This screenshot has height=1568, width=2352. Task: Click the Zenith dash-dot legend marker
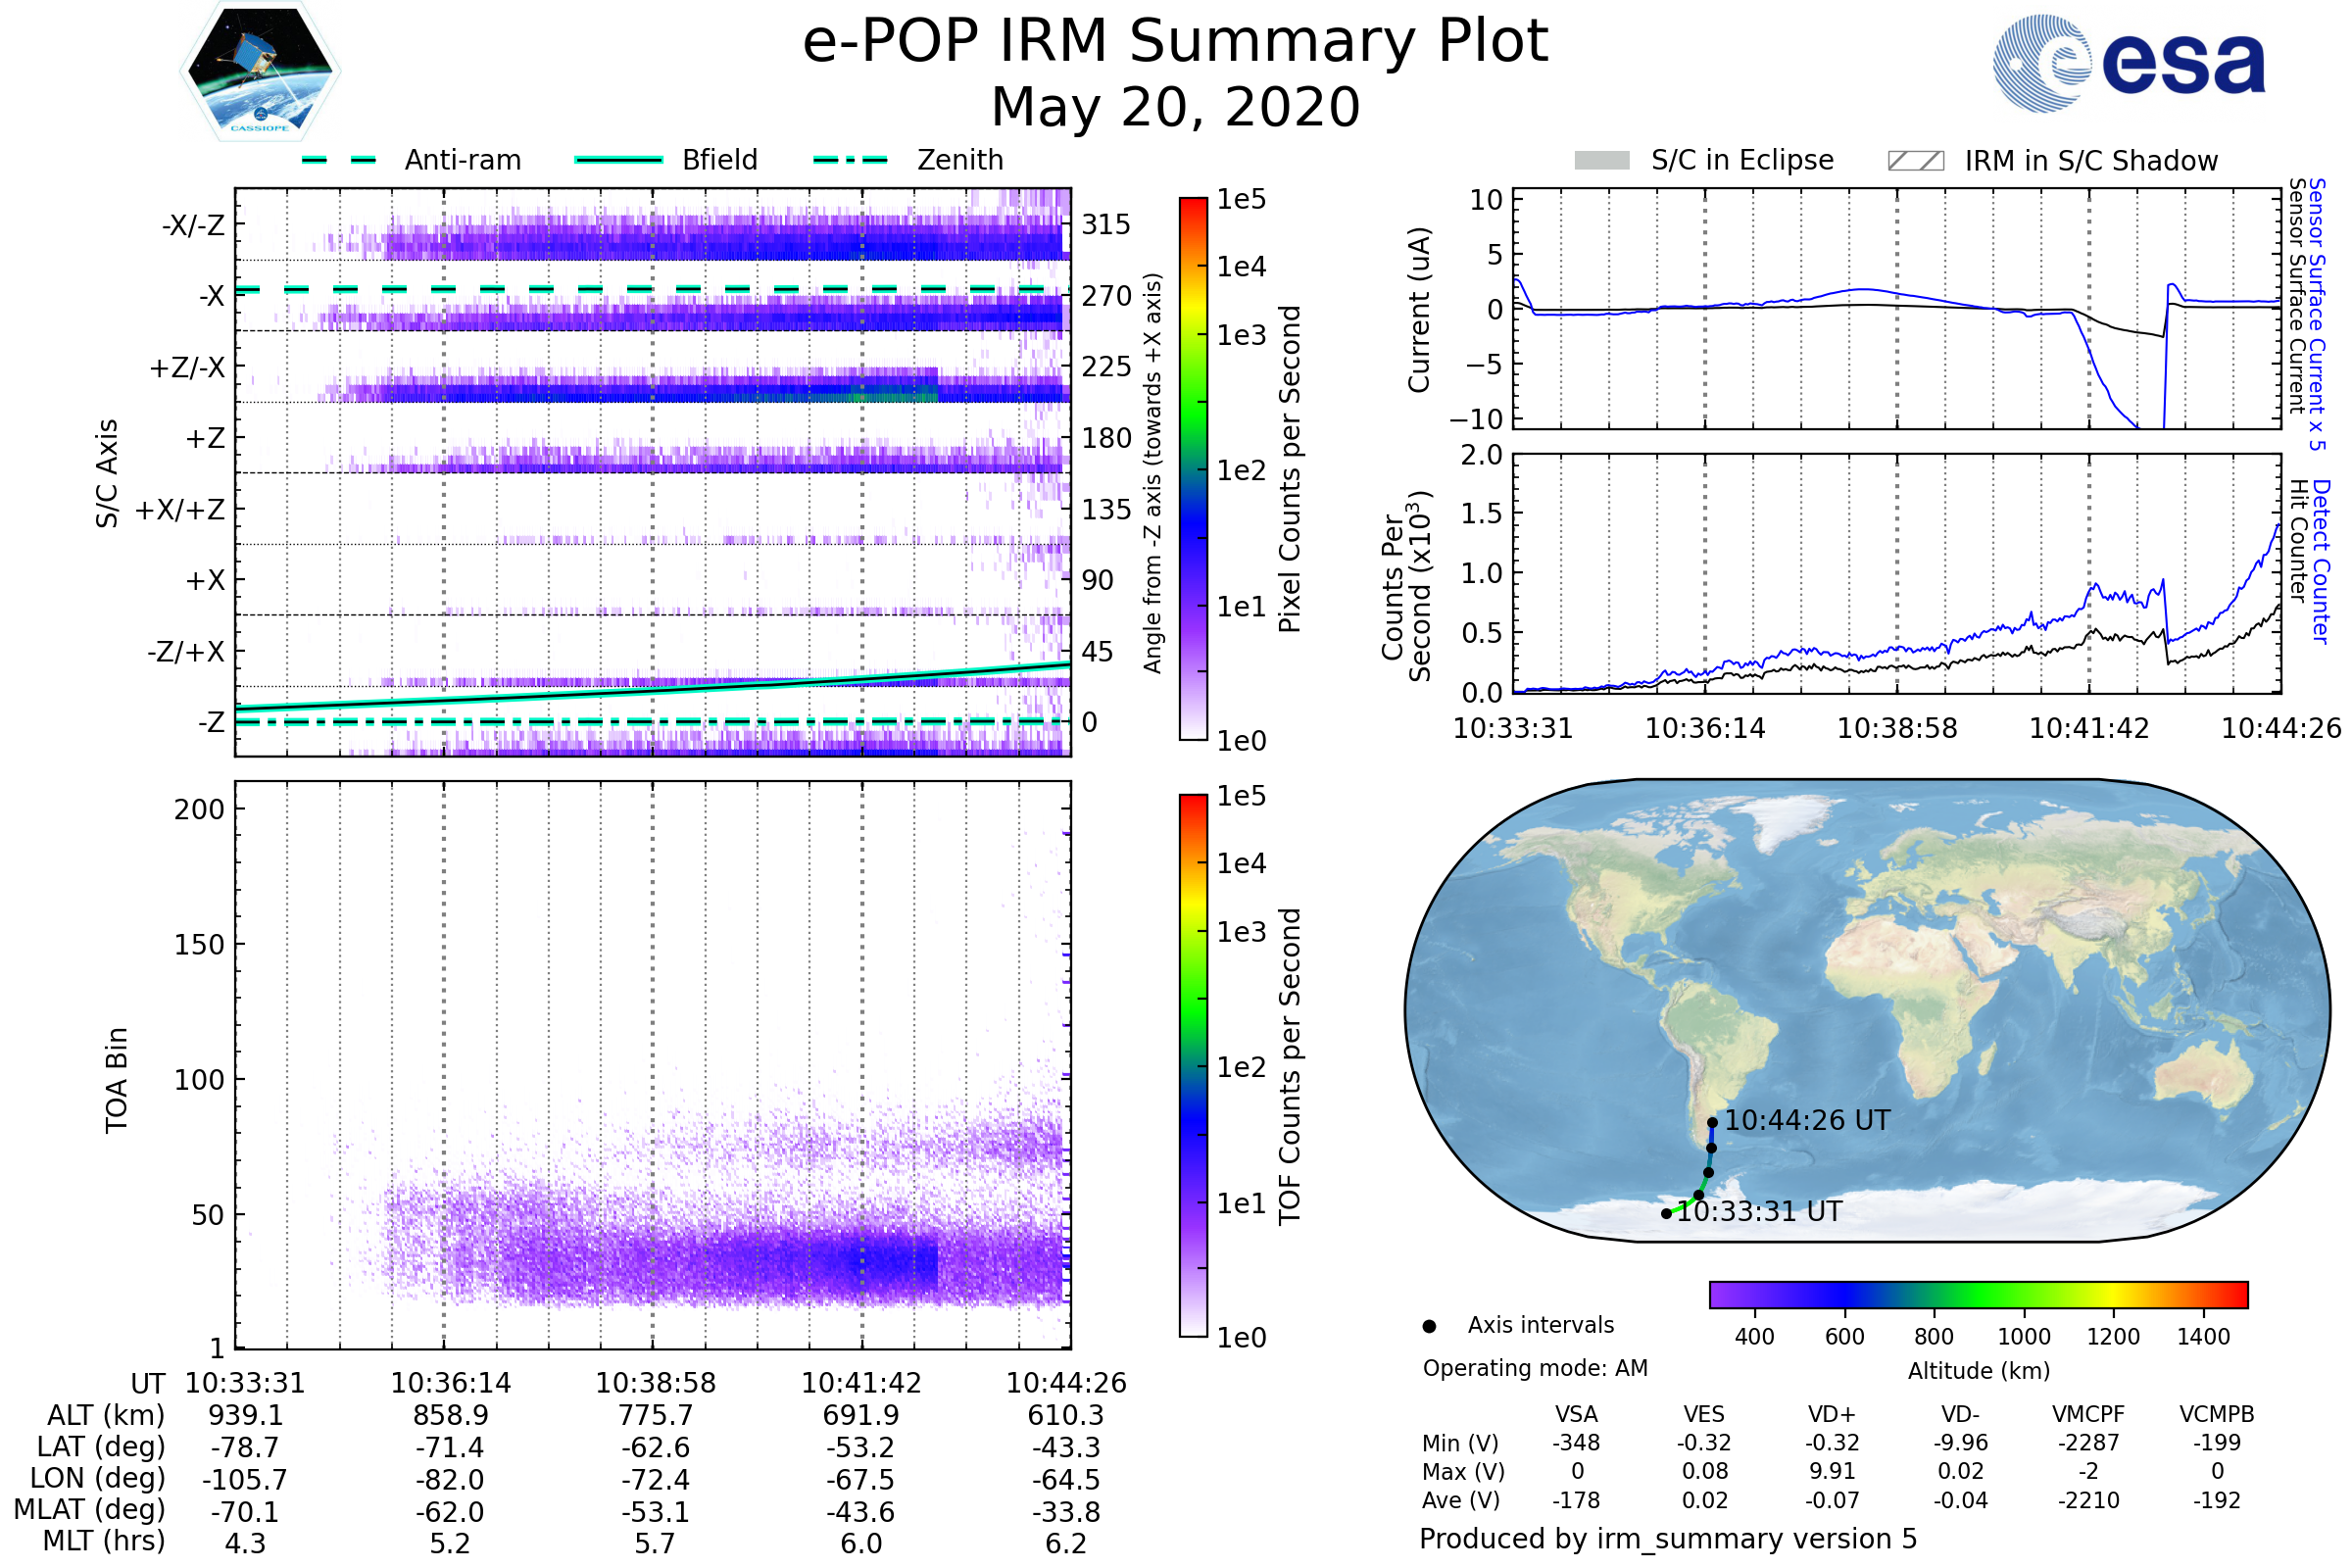(850, 160)
